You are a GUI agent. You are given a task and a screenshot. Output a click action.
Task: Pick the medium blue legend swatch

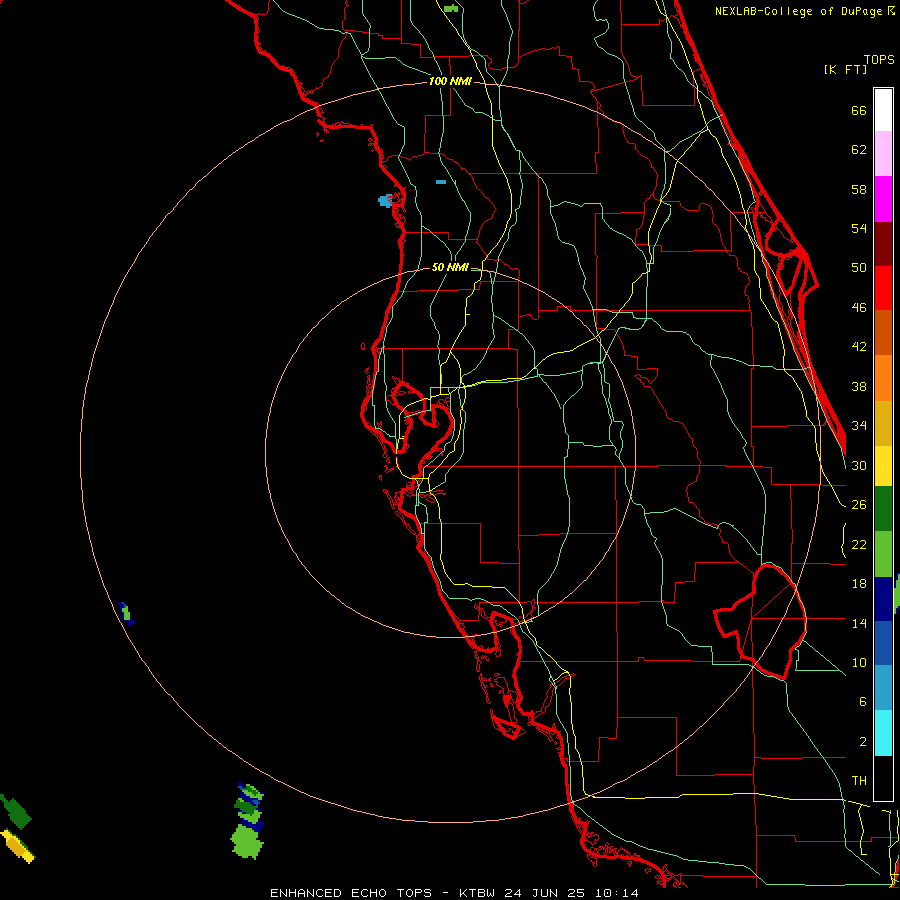[883, 643]
